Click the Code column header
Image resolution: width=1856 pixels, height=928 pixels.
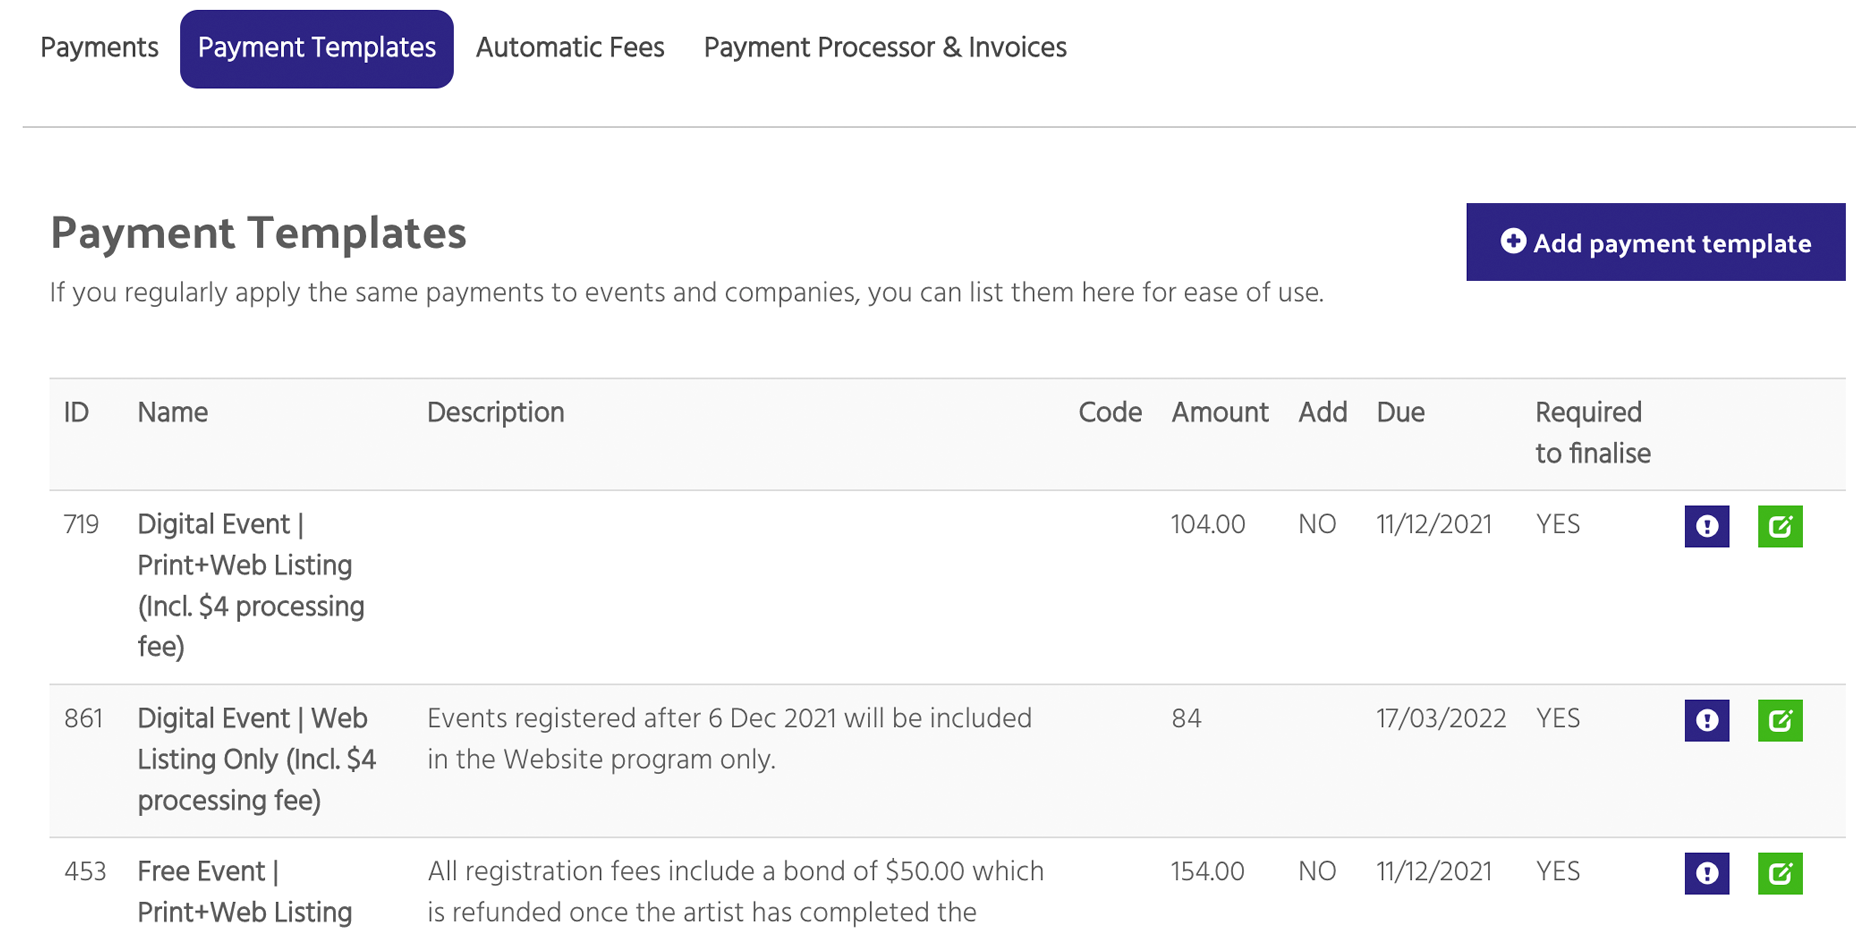[x=1110, y=413]
